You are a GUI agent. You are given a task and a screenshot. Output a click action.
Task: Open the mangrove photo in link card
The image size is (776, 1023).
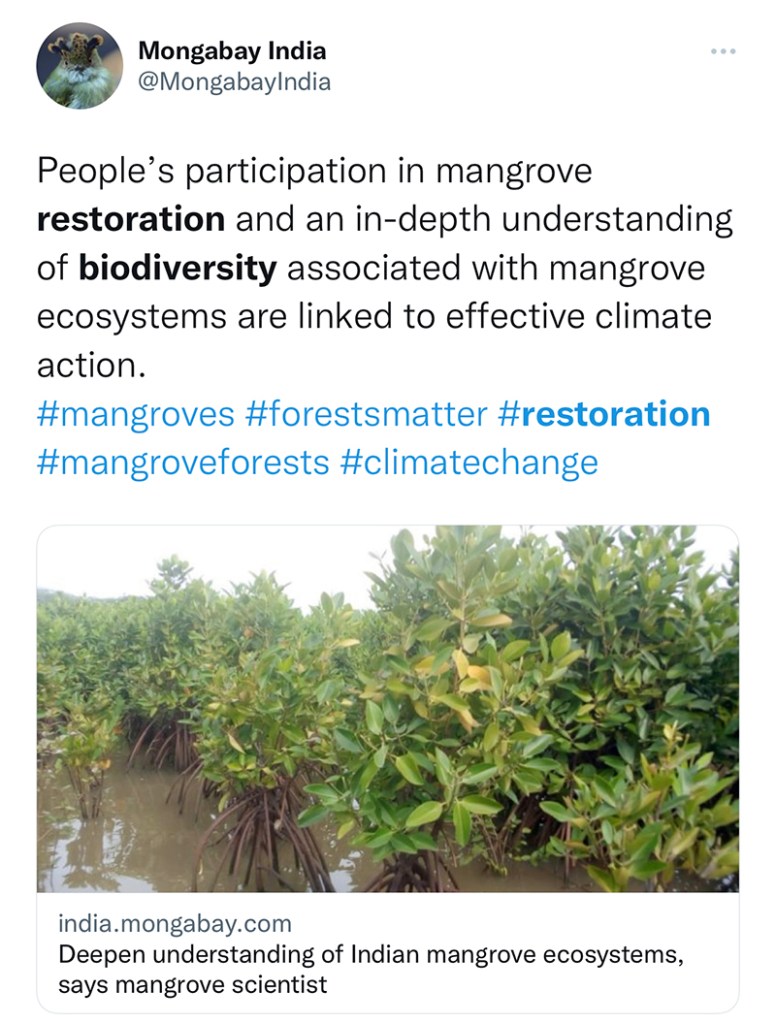(388, 708)
